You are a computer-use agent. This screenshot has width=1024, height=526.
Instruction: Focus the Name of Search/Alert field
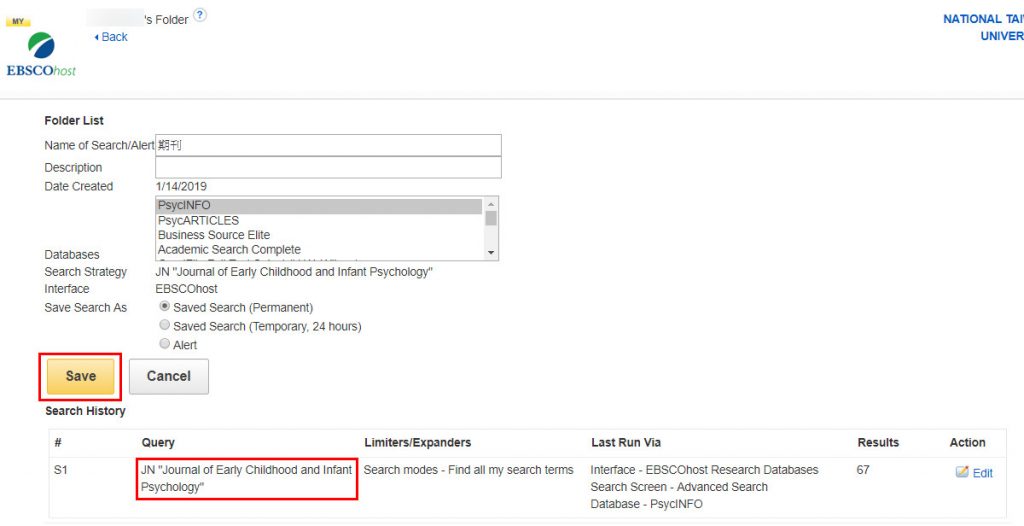tap(328, 145)
